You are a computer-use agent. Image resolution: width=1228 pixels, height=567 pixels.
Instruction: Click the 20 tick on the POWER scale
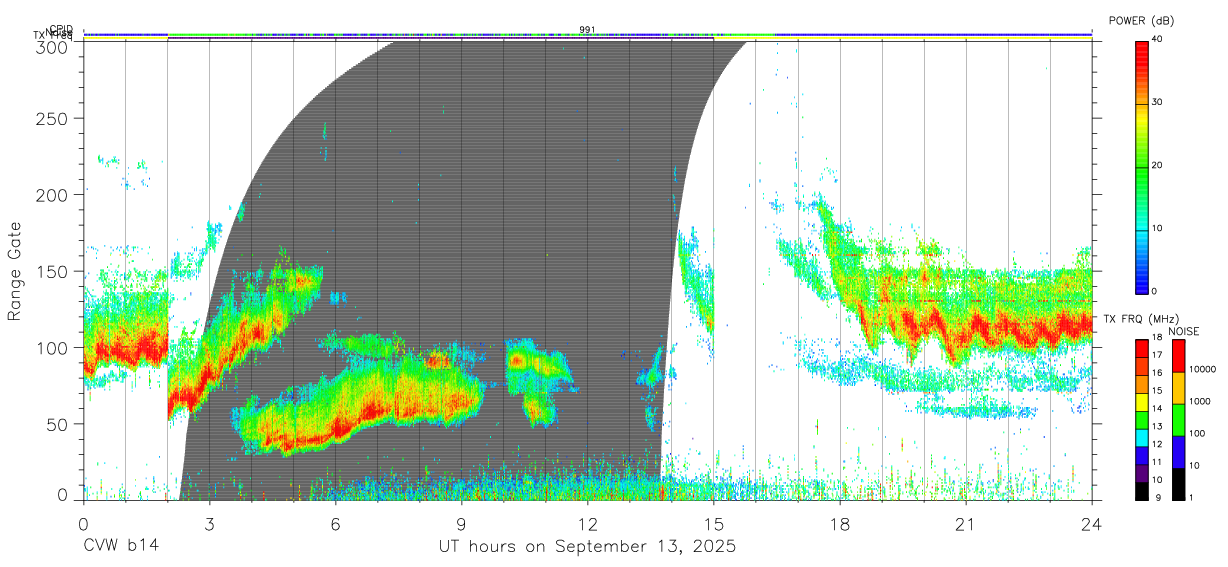coord(1156,166)
